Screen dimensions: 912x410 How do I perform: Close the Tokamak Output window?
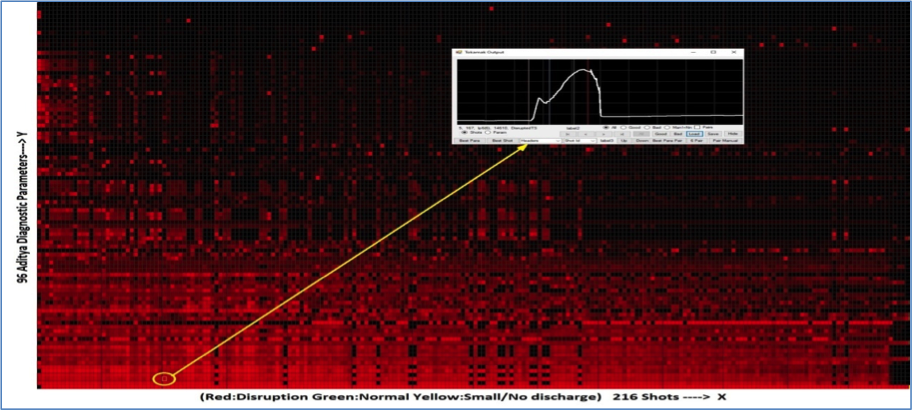[x=733, y=52]
